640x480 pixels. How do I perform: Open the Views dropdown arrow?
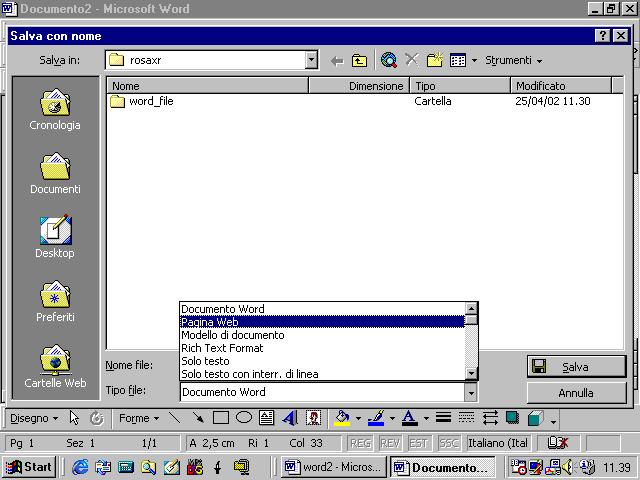[x=474, y=61]
